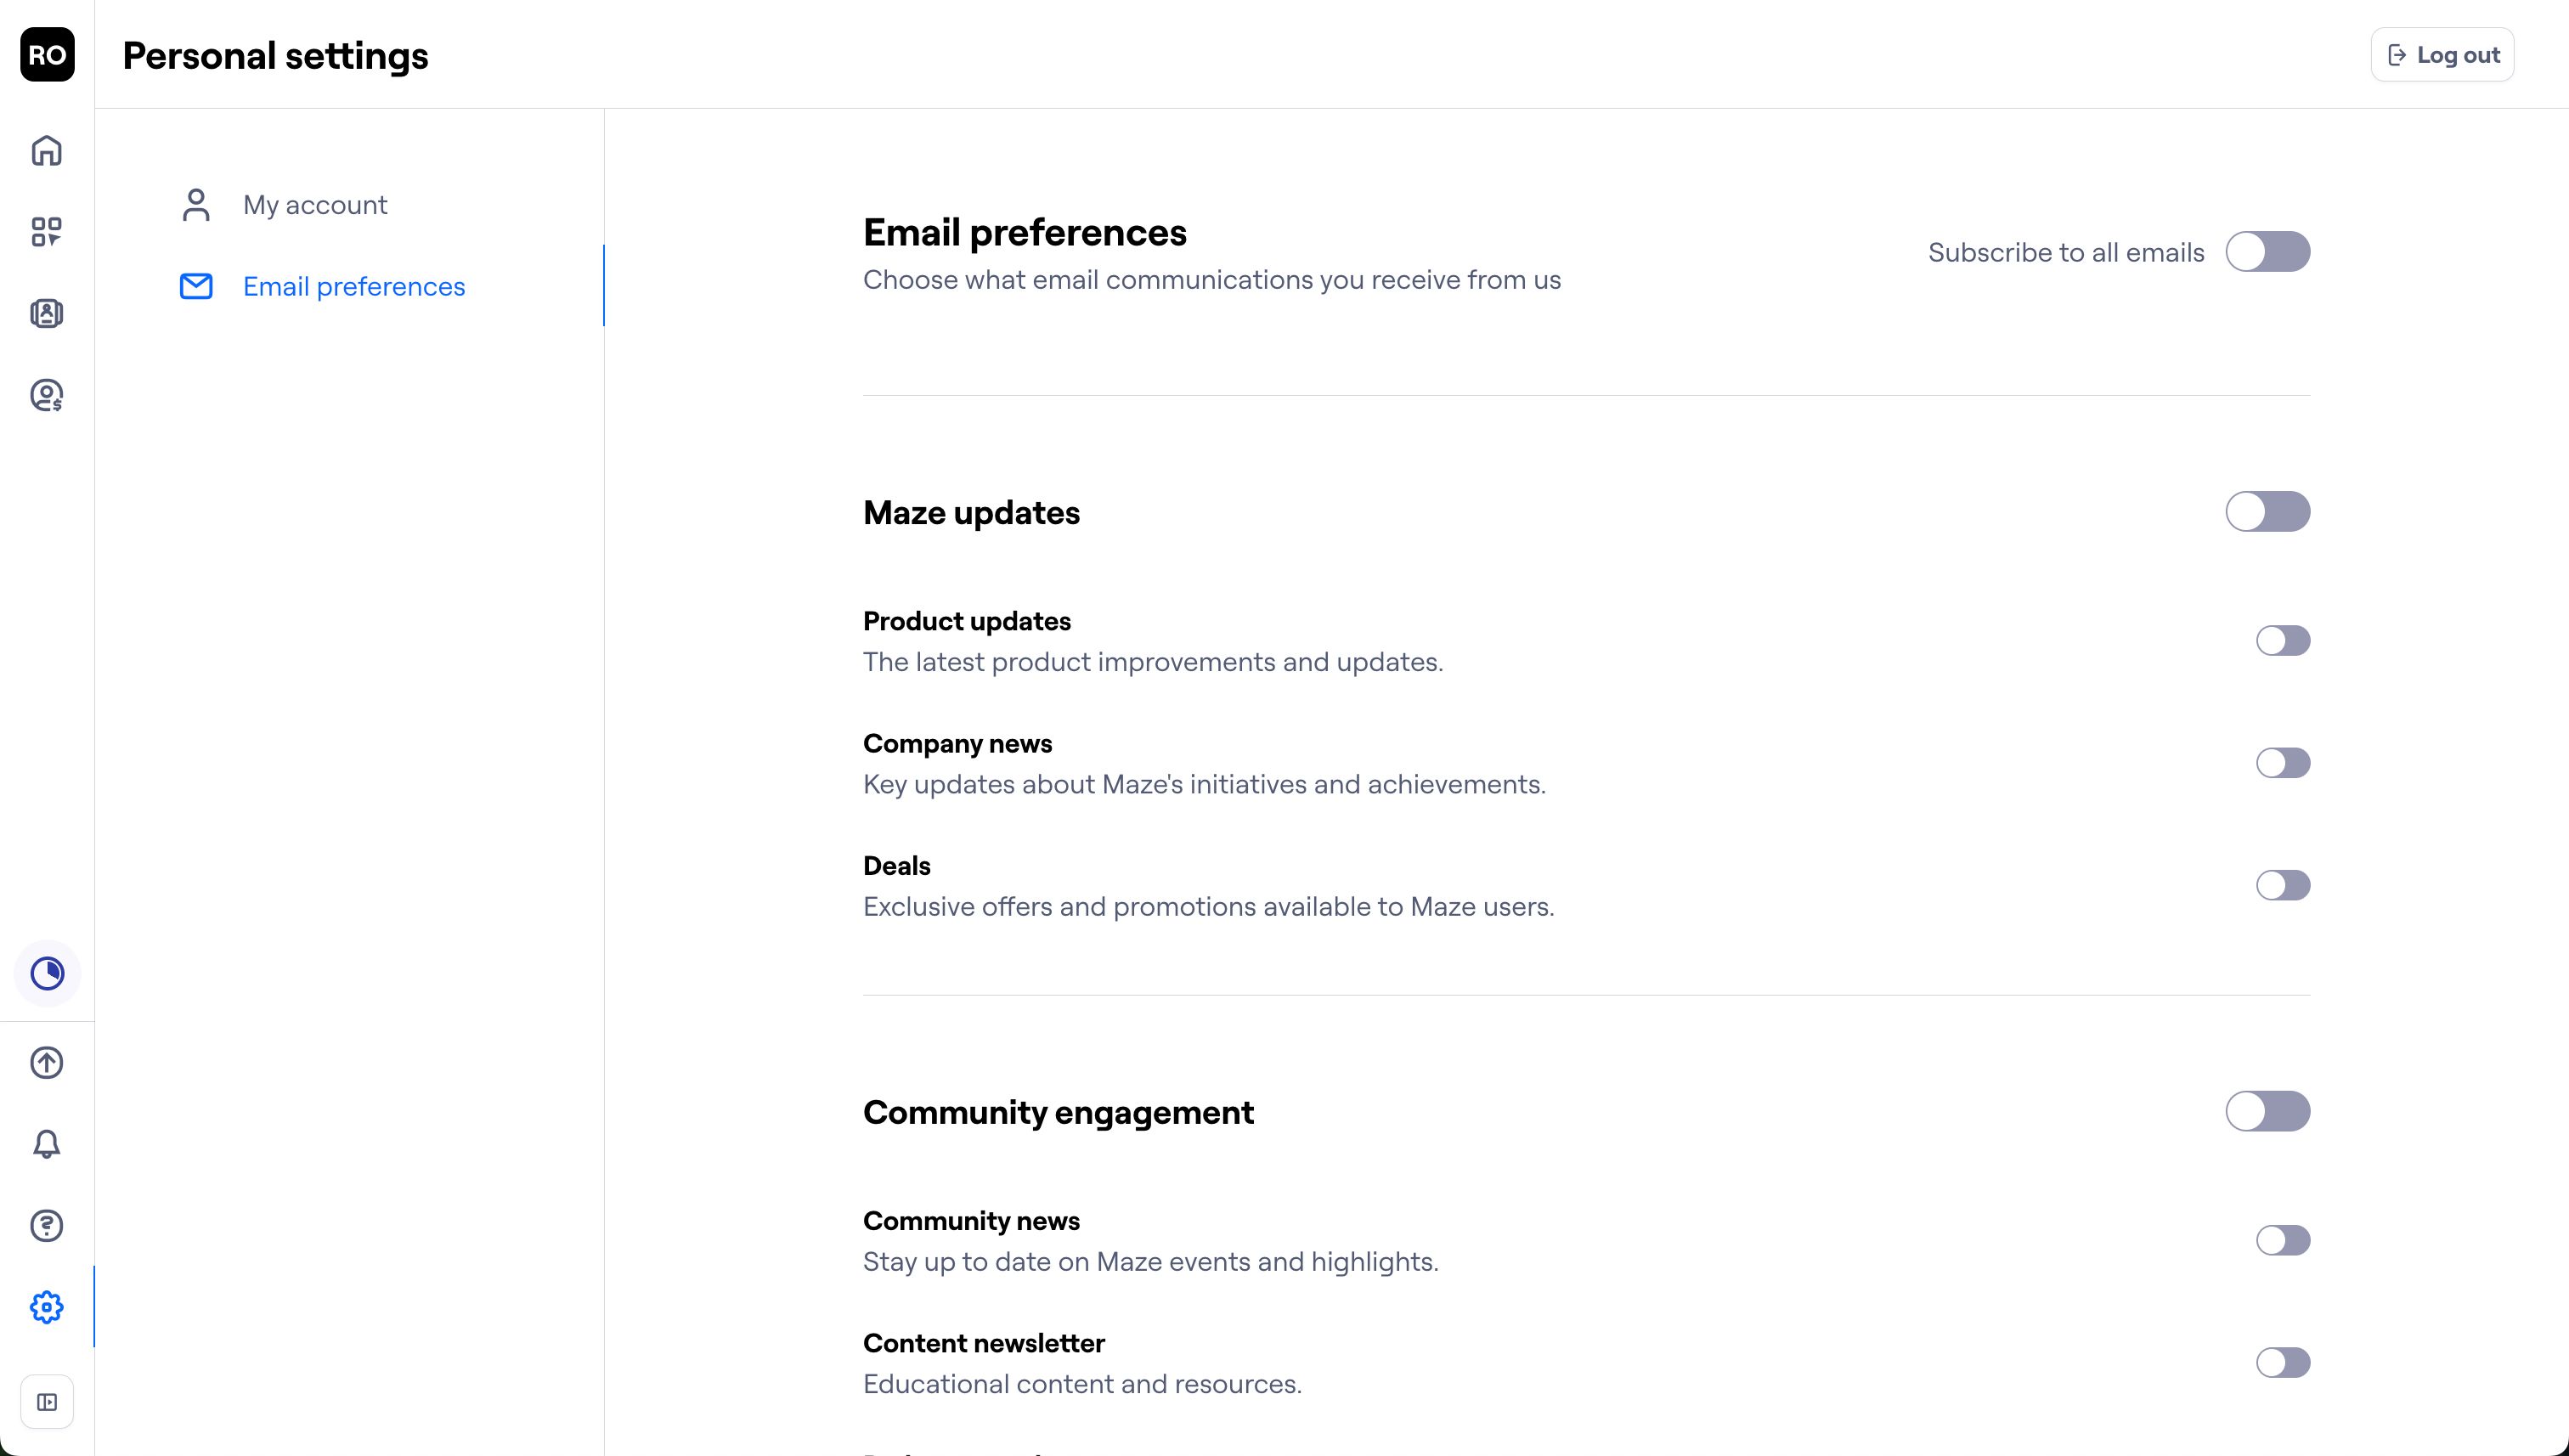The width and height of the screenshot is (2569, 1456).
Task: Click the RO workspace avatar
Action: [x=47, y=55]
